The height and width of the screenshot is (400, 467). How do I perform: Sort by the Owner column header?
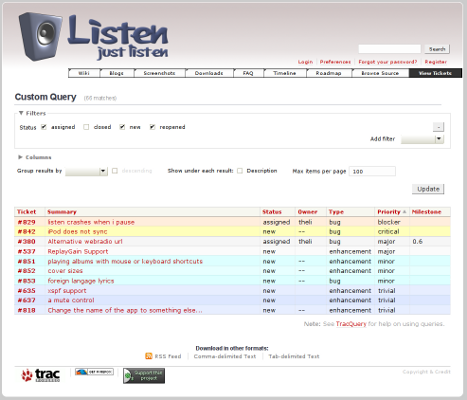point(307,212)
